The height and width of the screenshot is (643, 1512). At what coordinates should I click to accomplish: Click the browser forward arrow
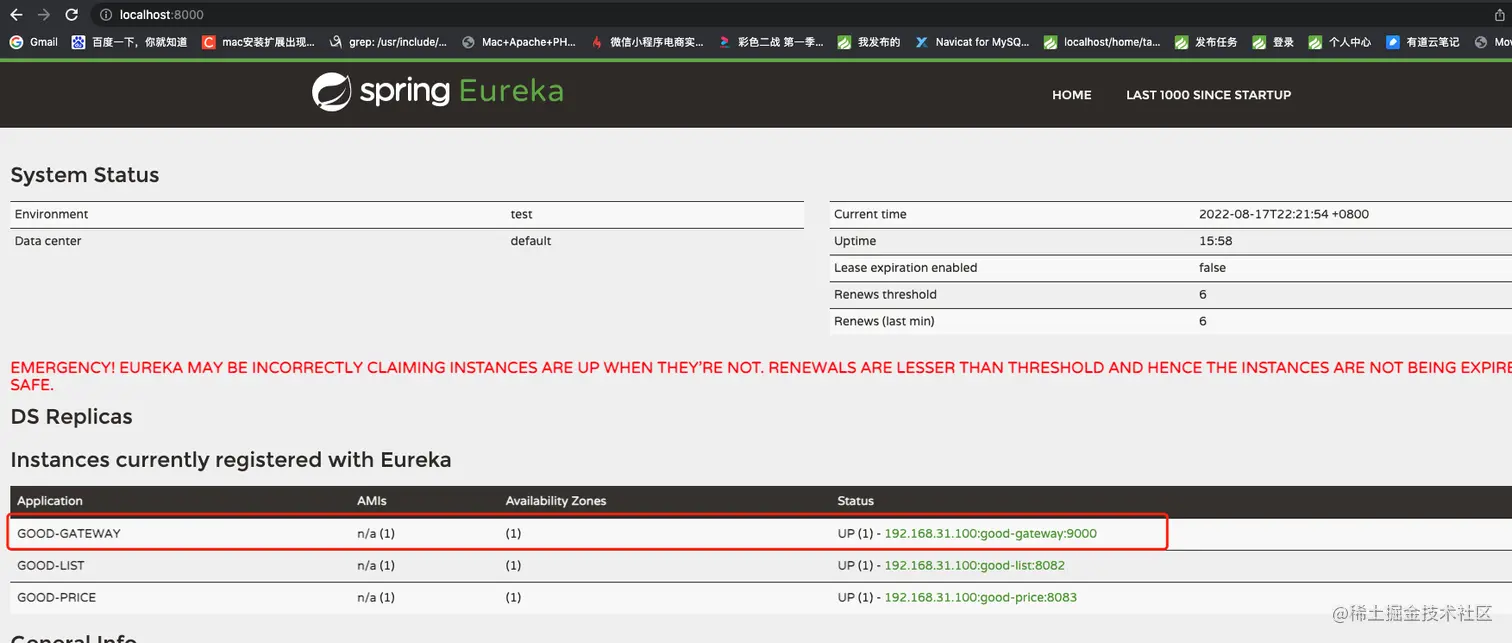point(43,15)
